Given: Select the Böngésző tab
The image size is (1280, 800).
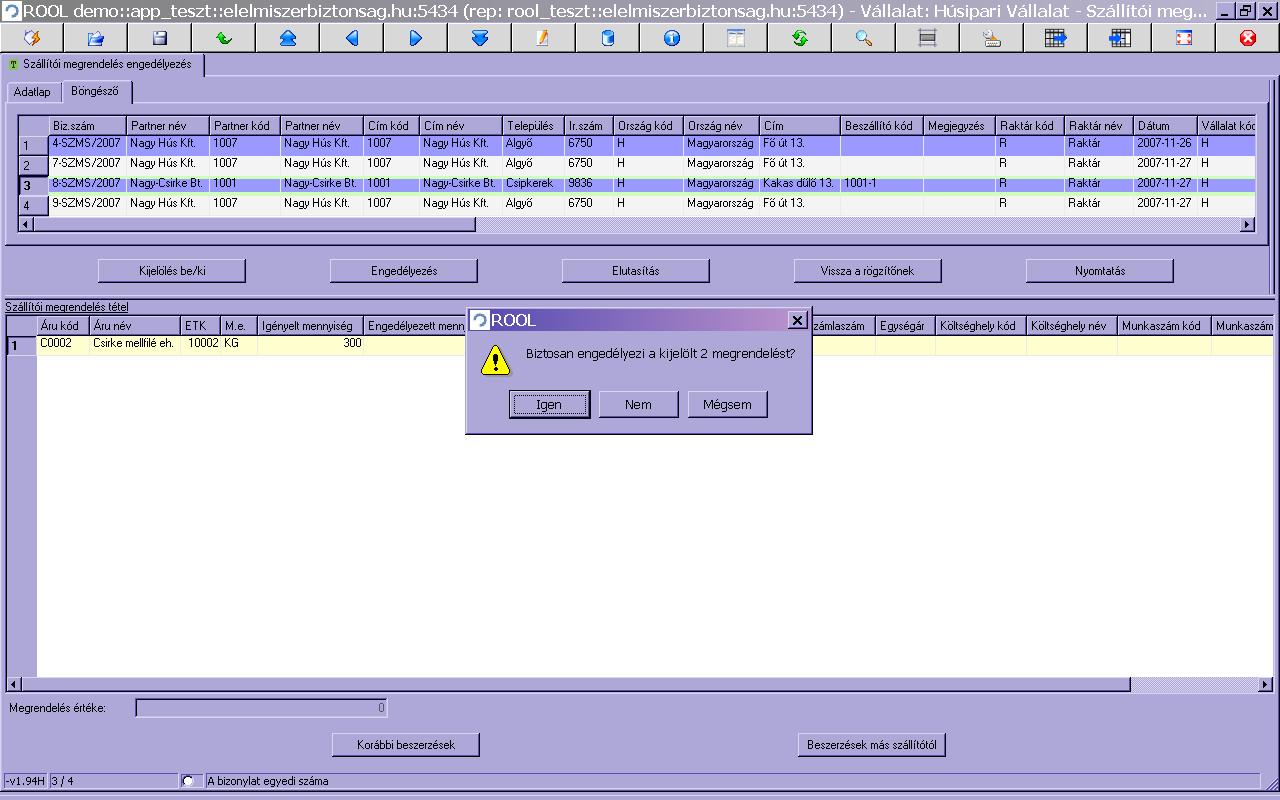Looking at the screenshot, I should (95, 91).
